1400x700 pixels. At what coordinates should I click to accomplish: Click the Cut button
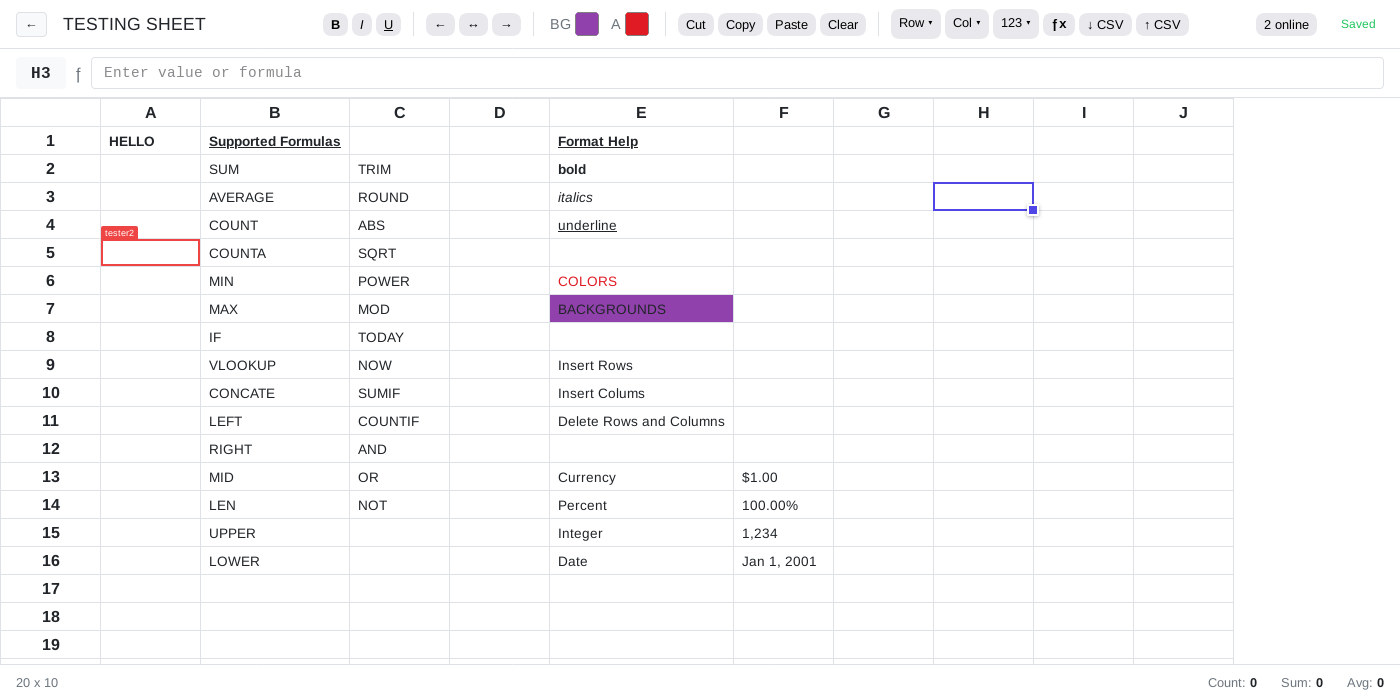coord(695,24)
